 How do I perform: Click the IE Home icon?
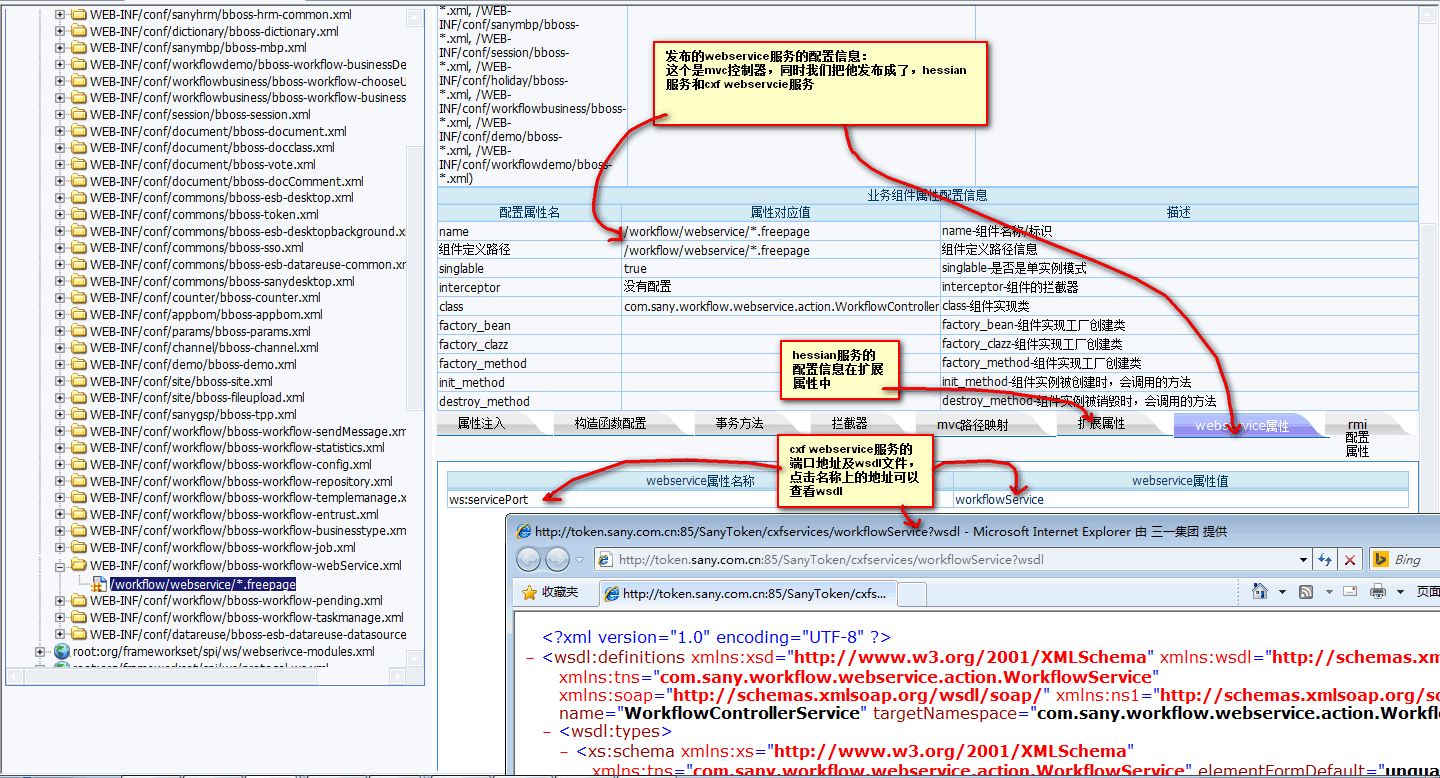(1260, 591)
